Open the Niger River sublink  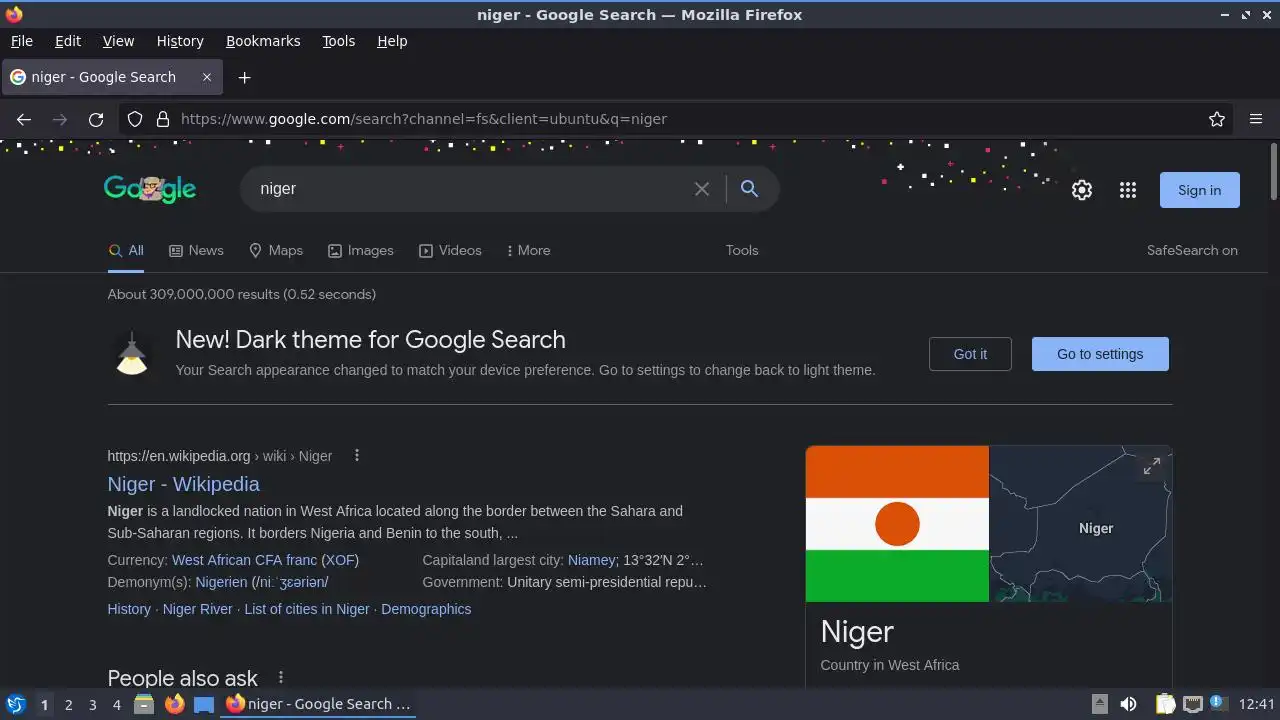197,609
